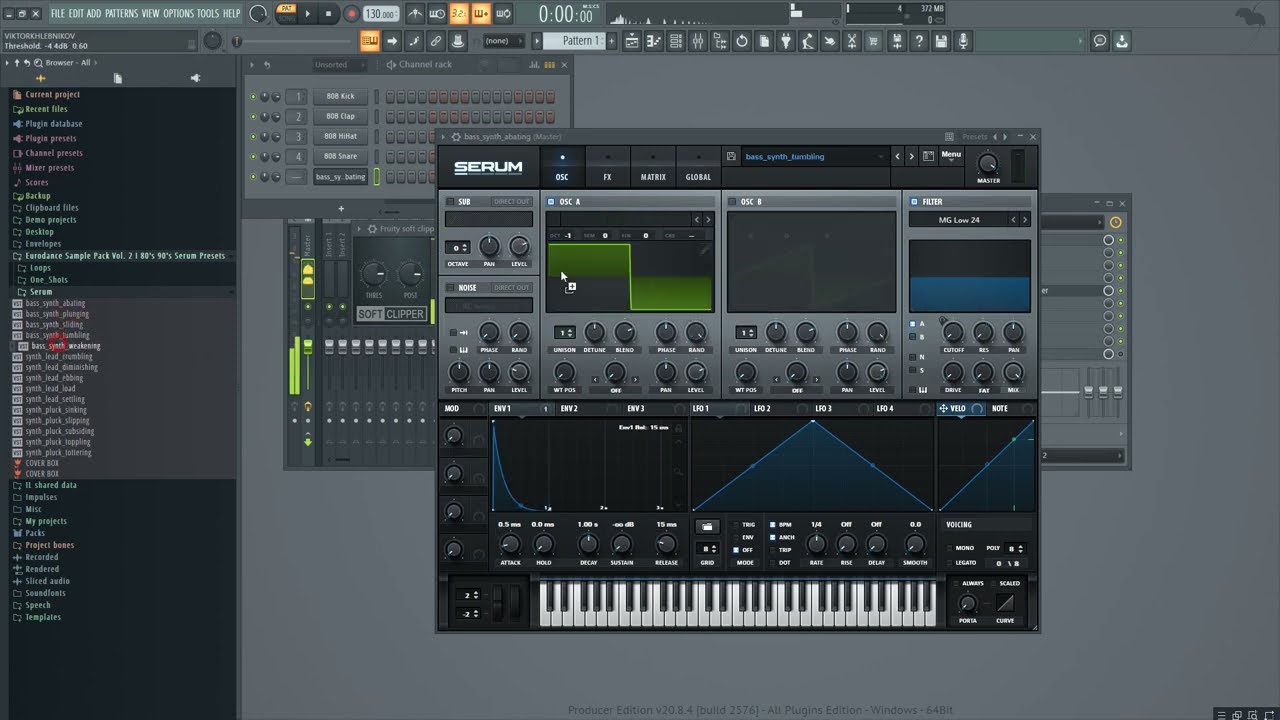Enable MONO voicing checkbox
The height and width of the screenshot is (720, 1280).
(949, 548)
